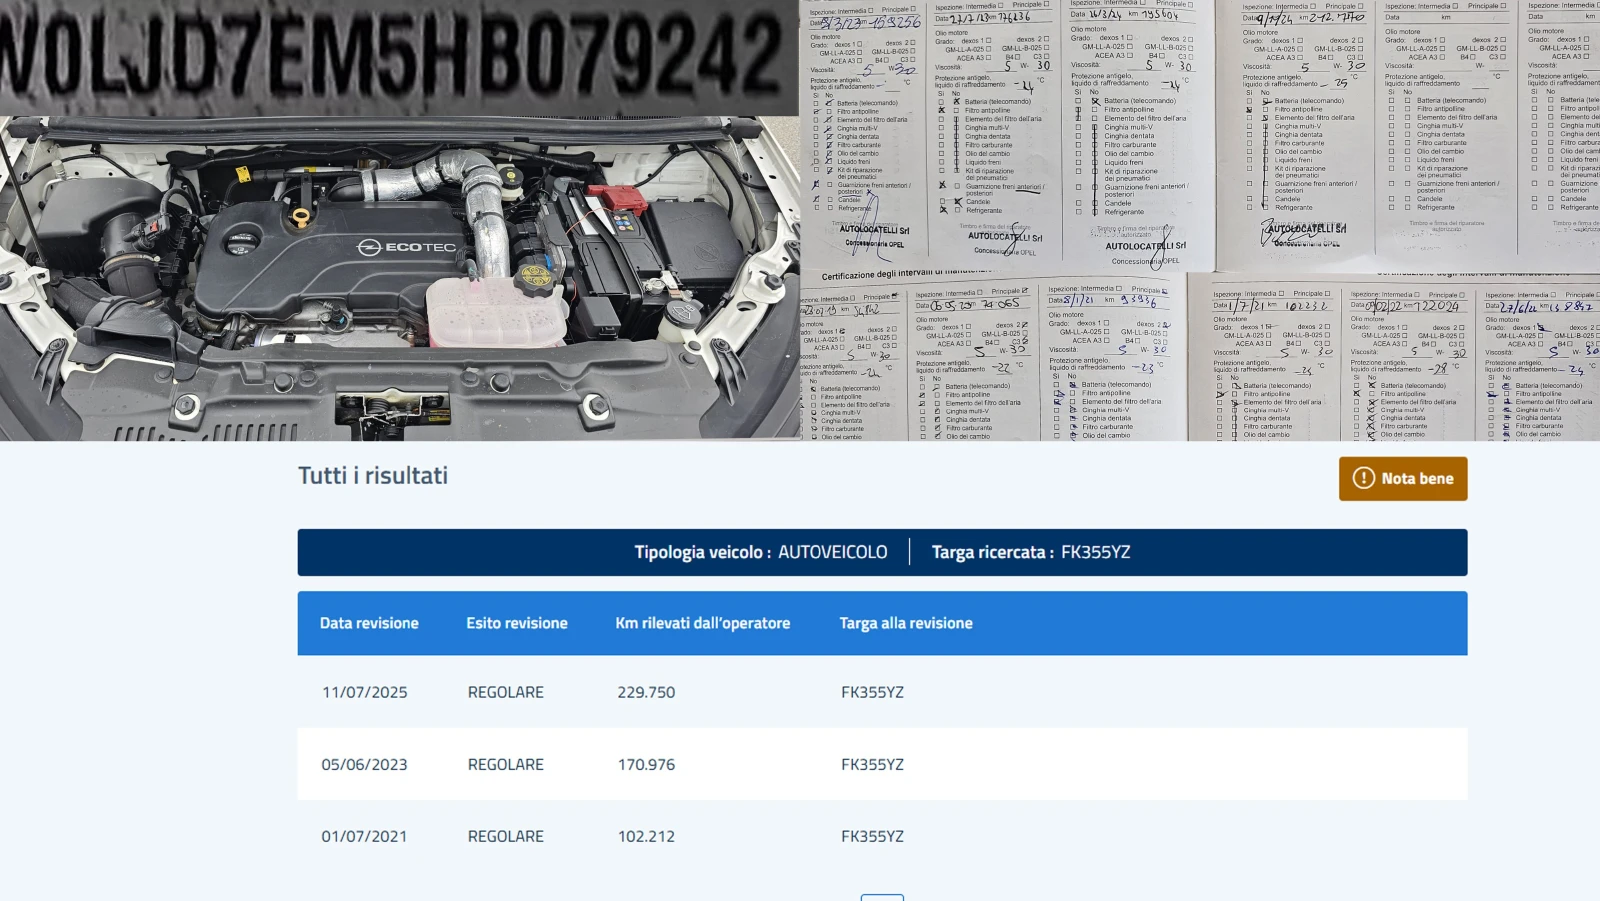This screenshot has width=1600, height=901.
Task: Click Tipologia veicolo AUTOVEICOLO text
Action: [760, 552]
